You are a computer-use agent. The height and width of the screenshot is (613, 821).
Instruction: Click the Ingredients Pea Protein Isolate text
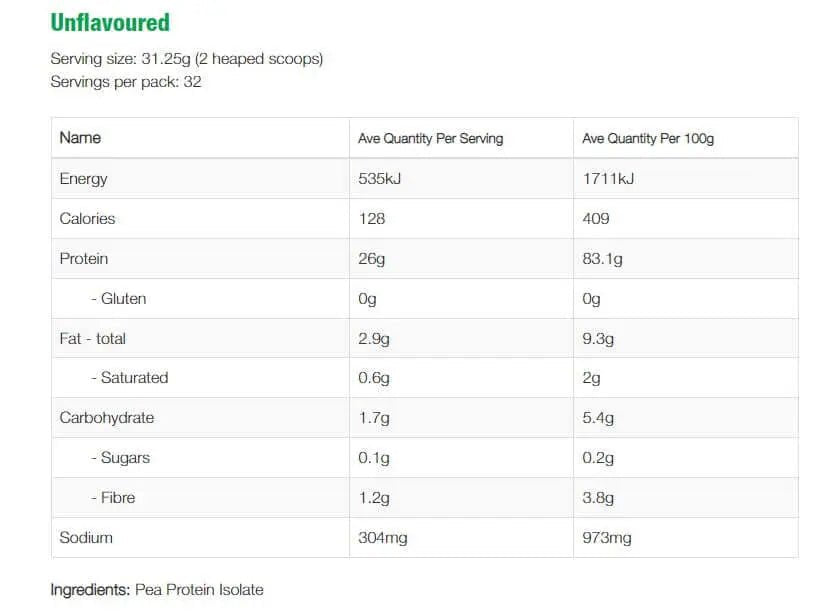tap(157, 590)
